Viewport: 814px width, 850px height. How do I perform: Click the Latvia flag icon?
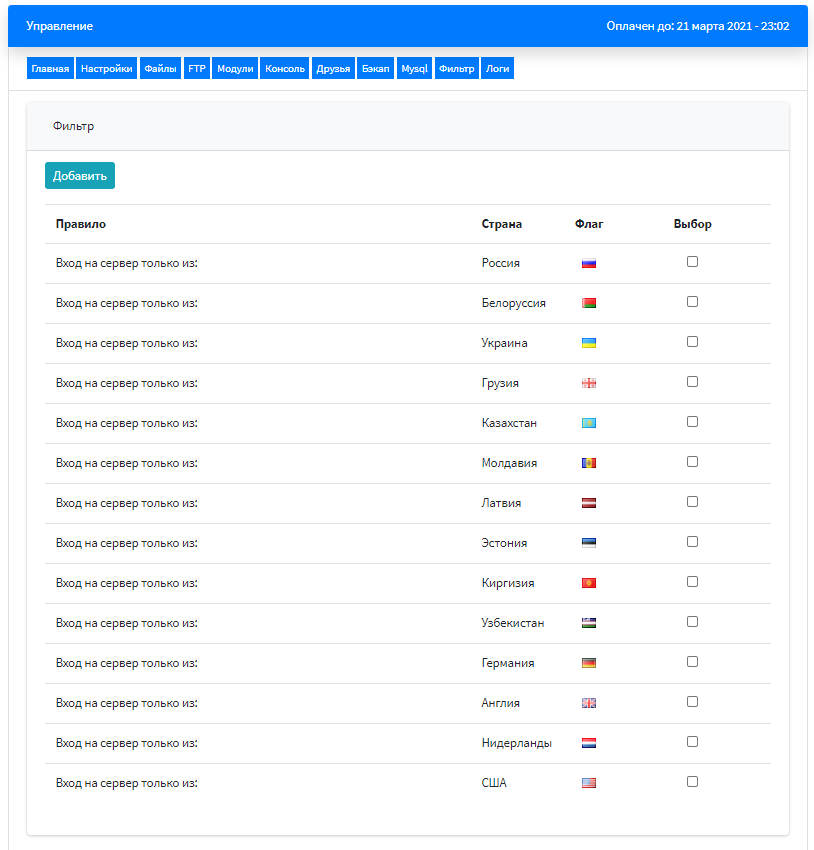click(x=589, y=503)
